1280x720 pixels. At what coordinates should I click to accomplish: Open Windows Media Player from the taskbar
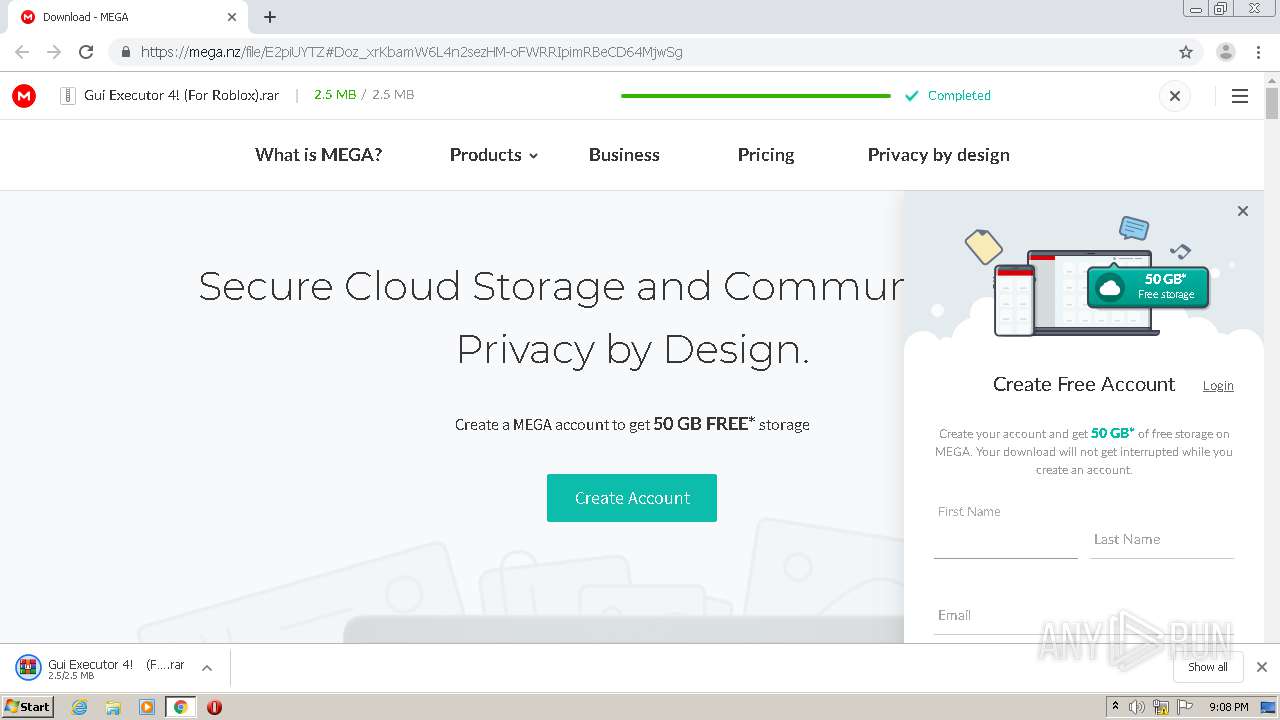tap(147, 707)
